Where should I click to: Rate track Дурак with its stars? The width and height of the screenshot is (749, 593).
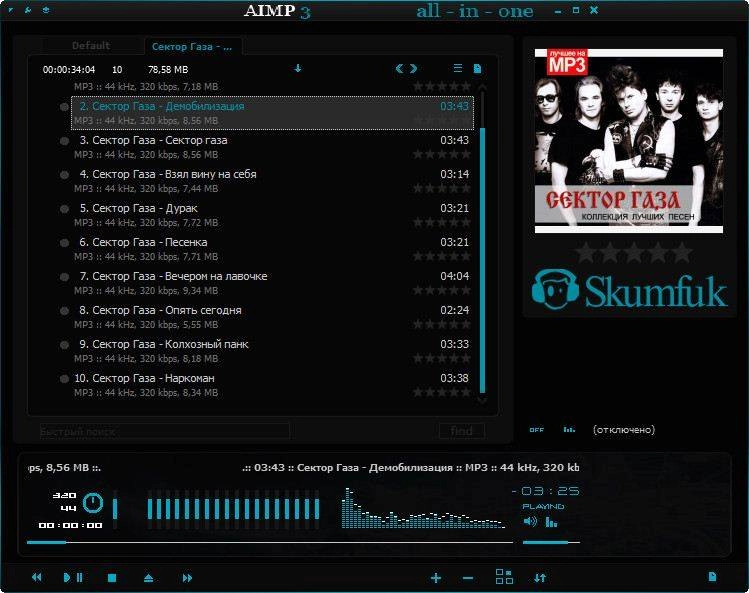tap(442, 222)
